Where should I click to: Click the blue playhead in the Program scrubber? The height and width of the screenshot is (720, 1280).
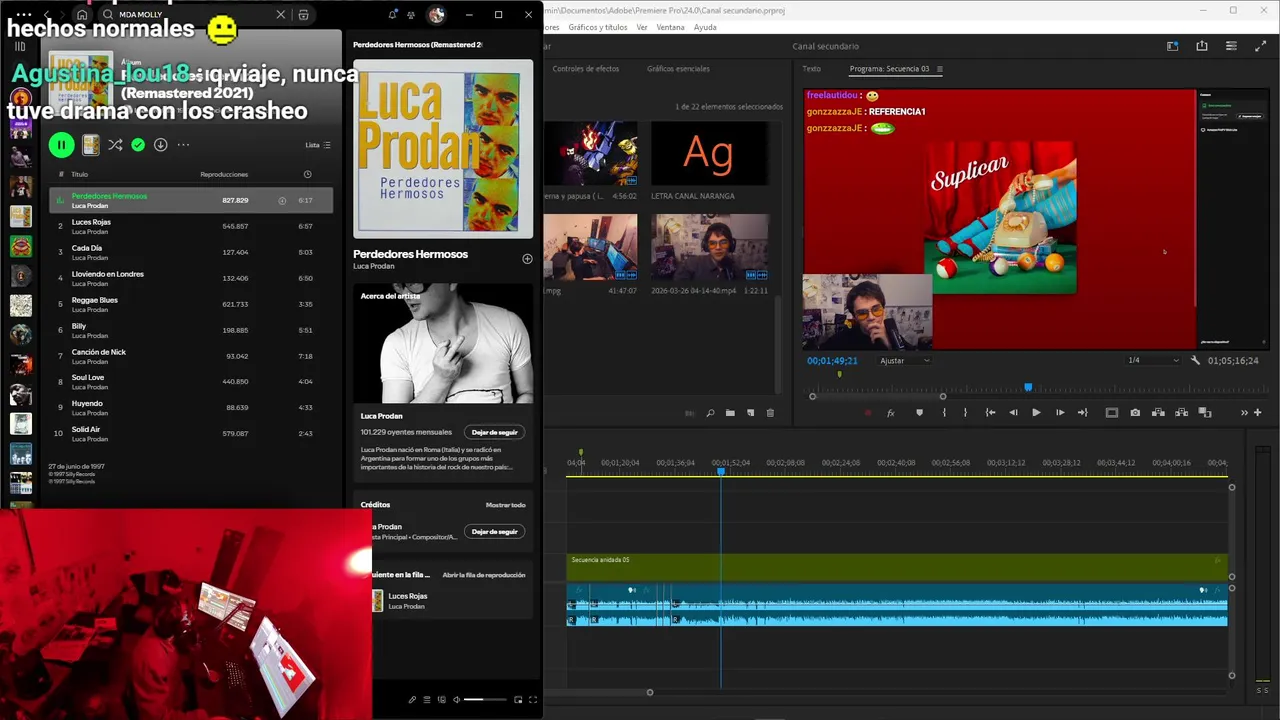coord(1028,387)
